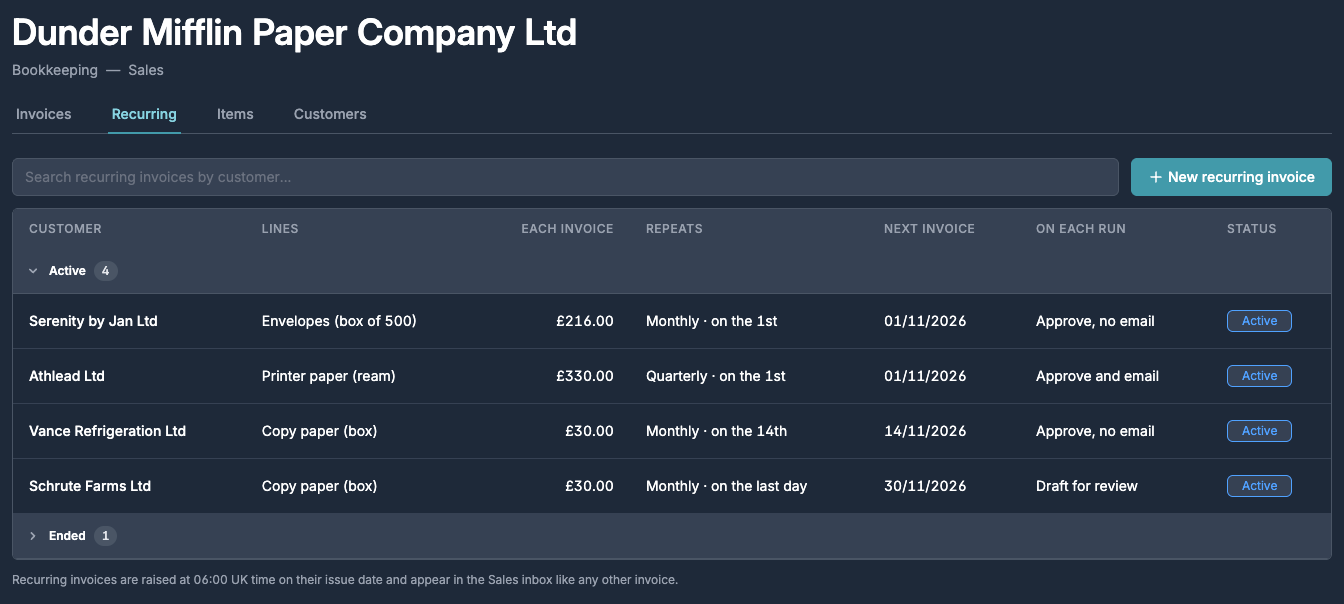The image size is (1344, 604).
Task: Click the Sales breadcrumb
Action: [x=146, y=70]
